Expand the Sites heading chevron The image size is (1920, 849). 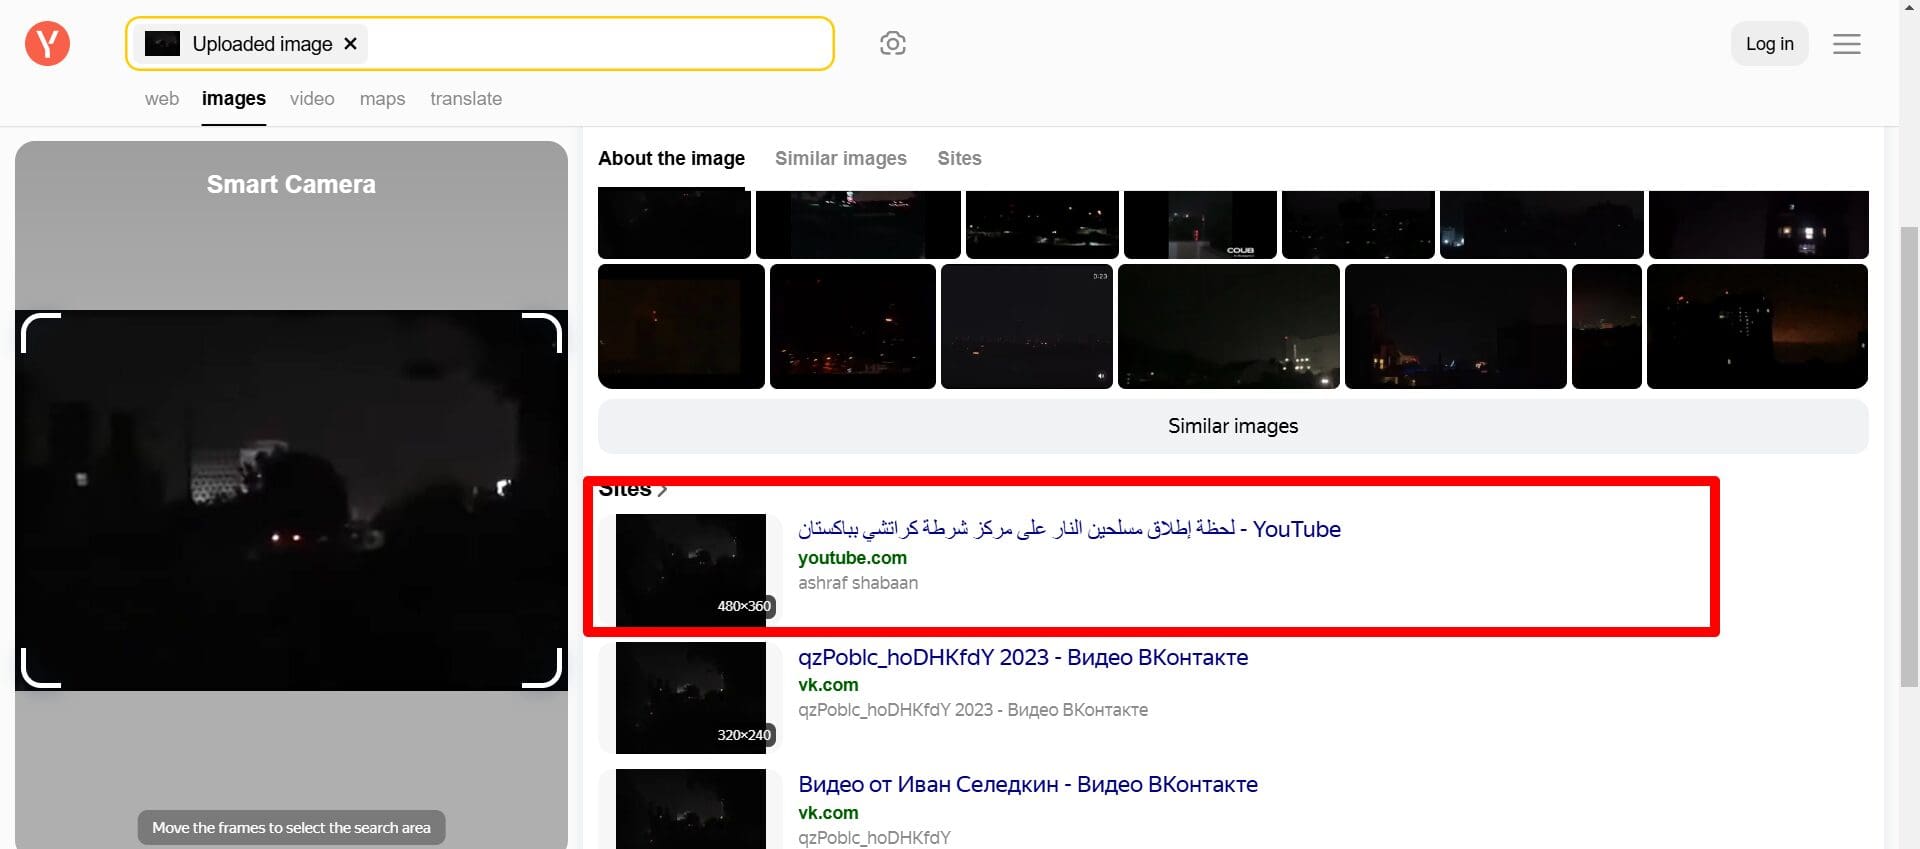coord(662,490)
